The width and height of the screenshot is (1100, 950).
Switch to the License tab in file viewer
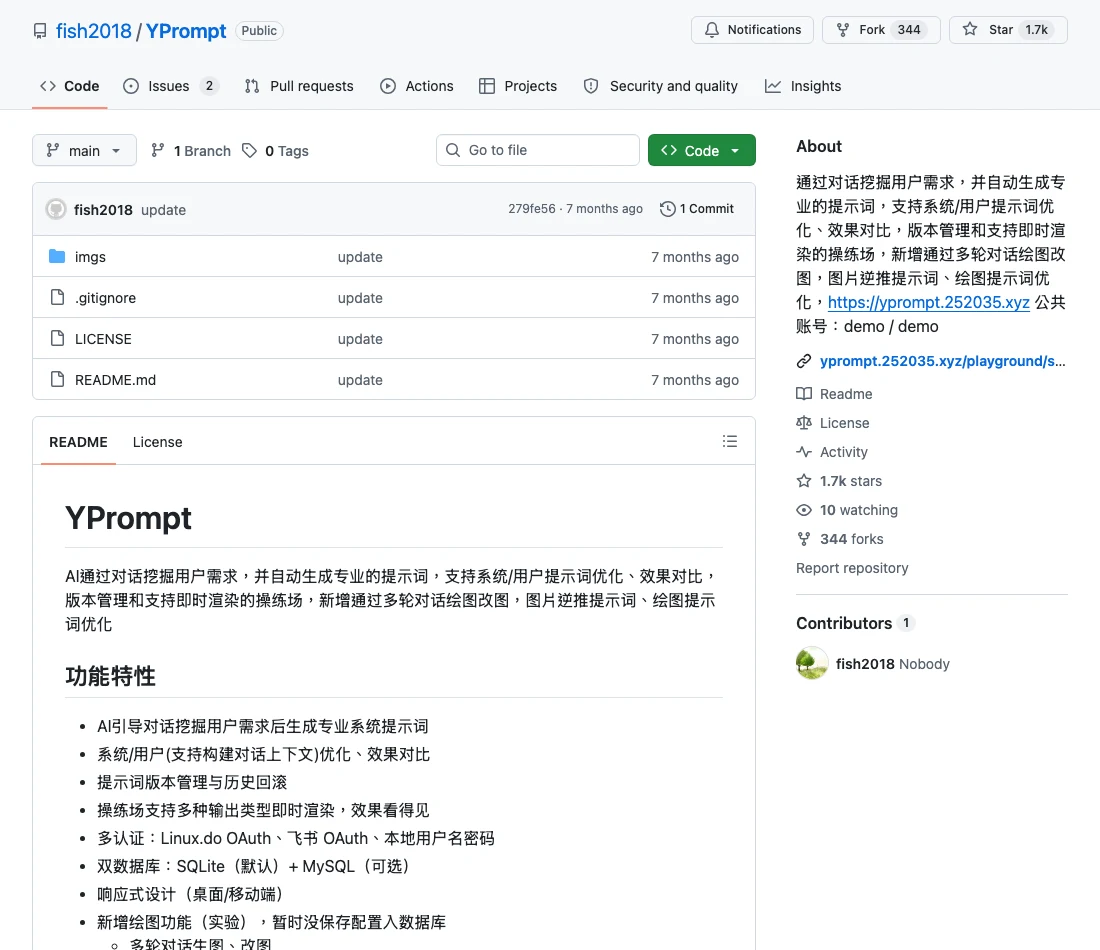pyautogui.click(x=157, y=442)
